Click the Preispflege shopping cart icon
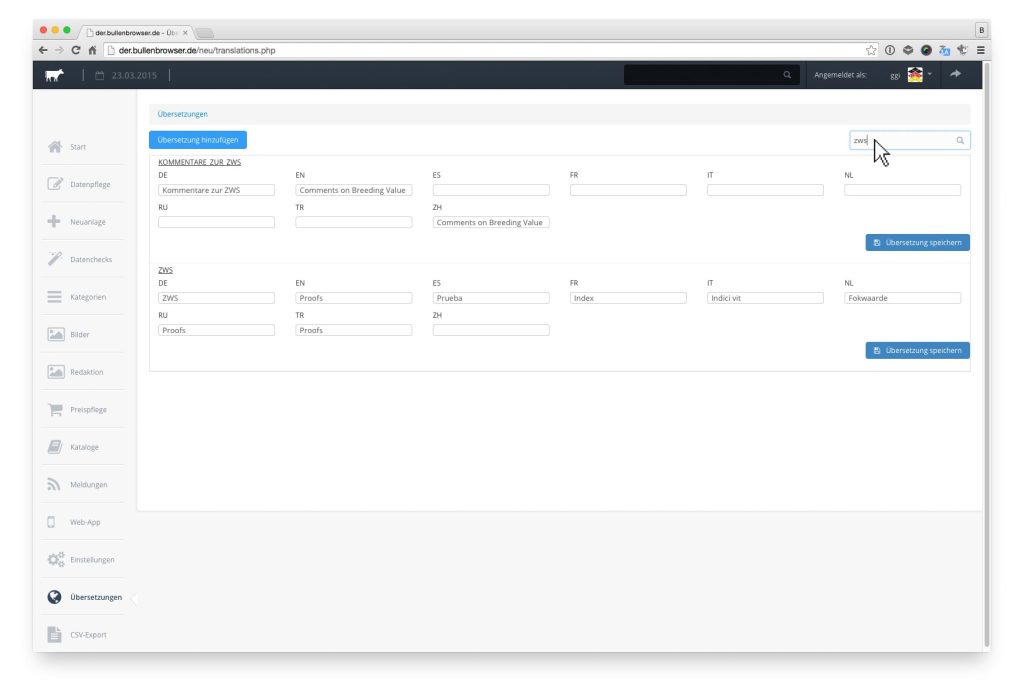Viewport: 1024px width, 699px height. (56, 409)
